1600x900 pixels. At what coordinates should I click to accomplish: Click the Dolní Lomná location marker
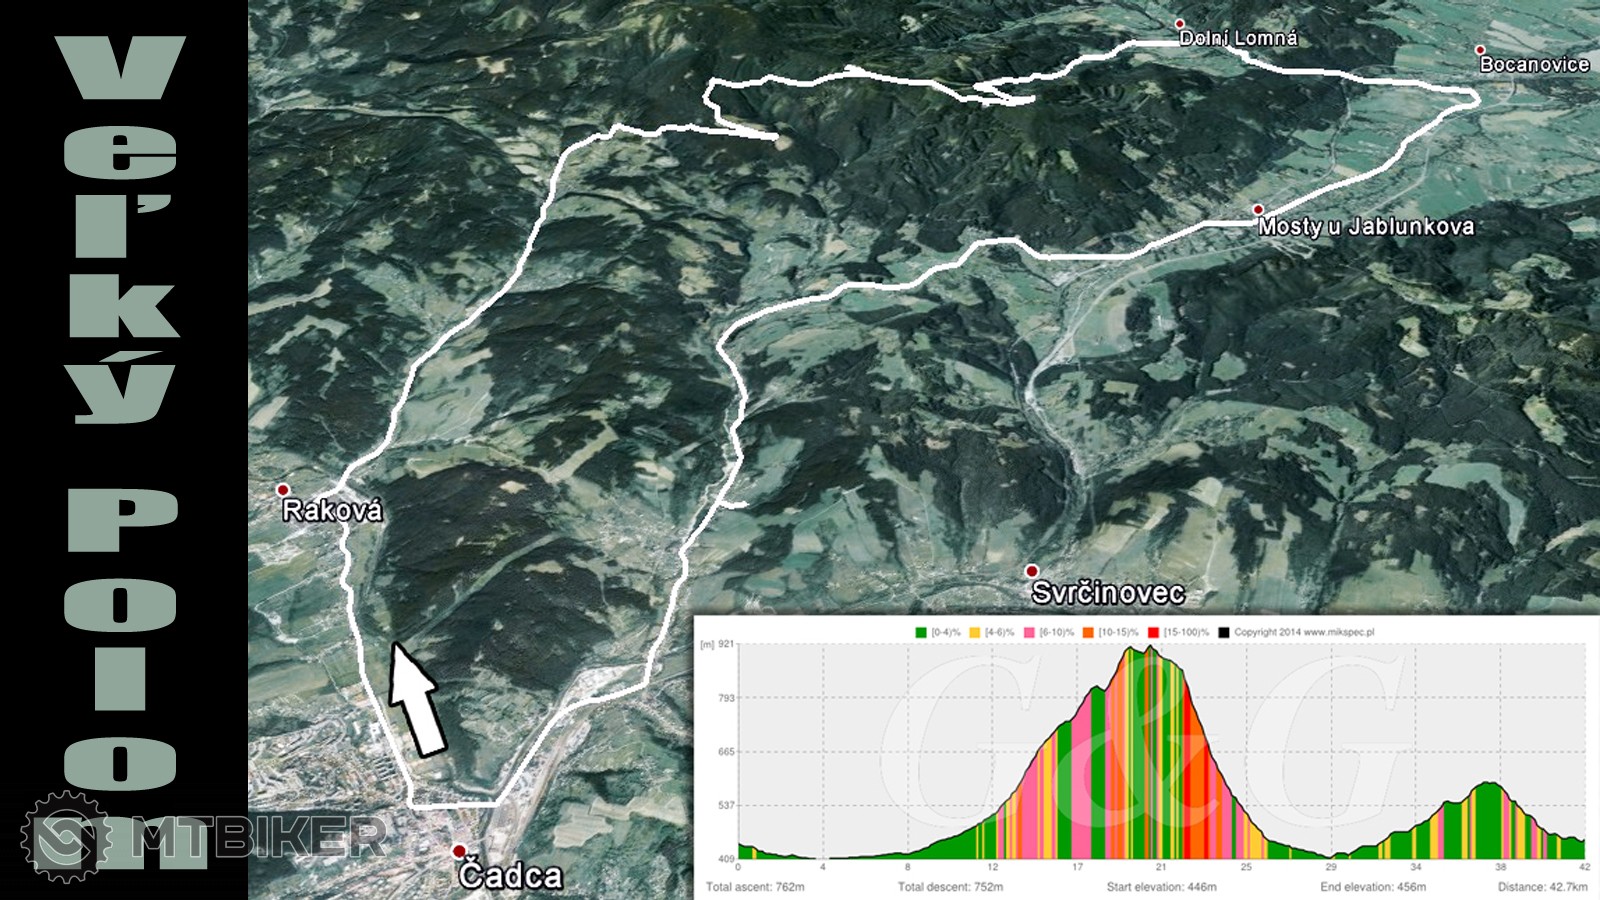click(1180, 24)
